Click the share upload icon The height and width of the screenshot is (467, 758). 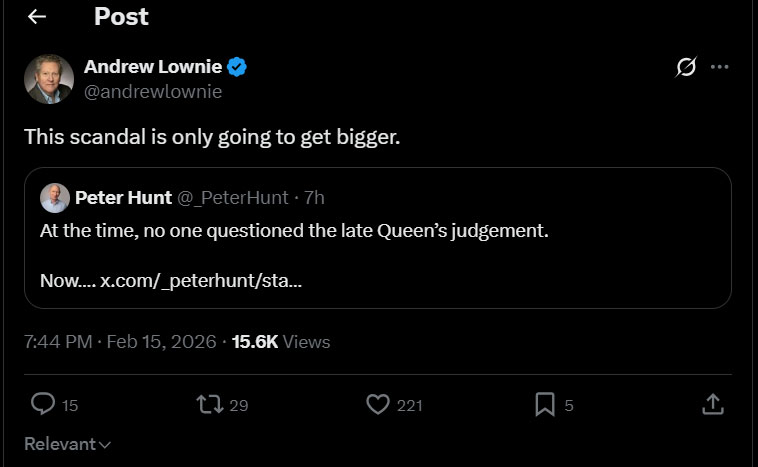pyautogui.click(x=712, y=404)
